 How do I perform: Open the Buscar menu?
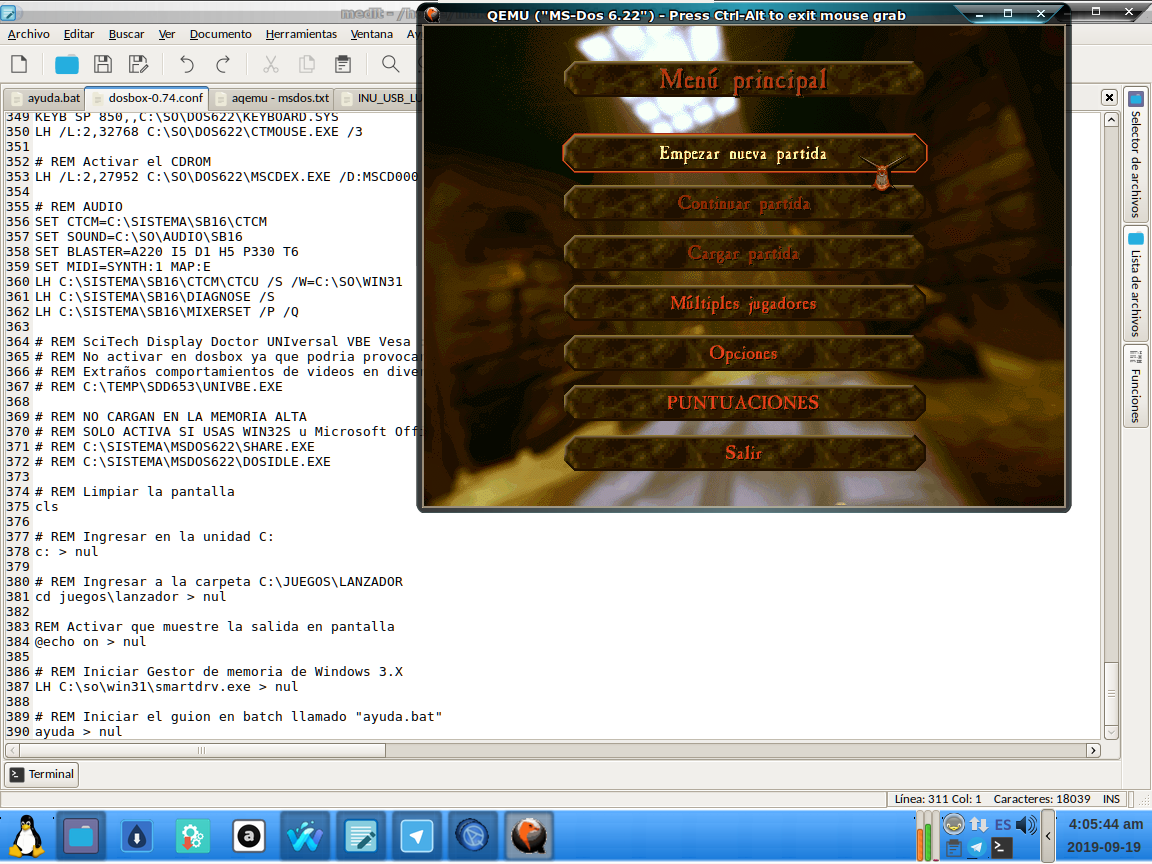pos(126,34)
